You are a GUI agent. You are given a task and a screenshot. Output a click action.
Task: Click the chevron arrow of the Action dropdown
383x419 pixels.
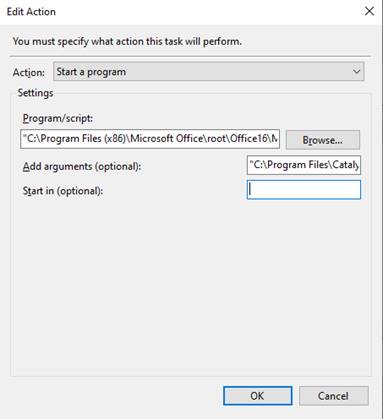click(x=356, y=72)
